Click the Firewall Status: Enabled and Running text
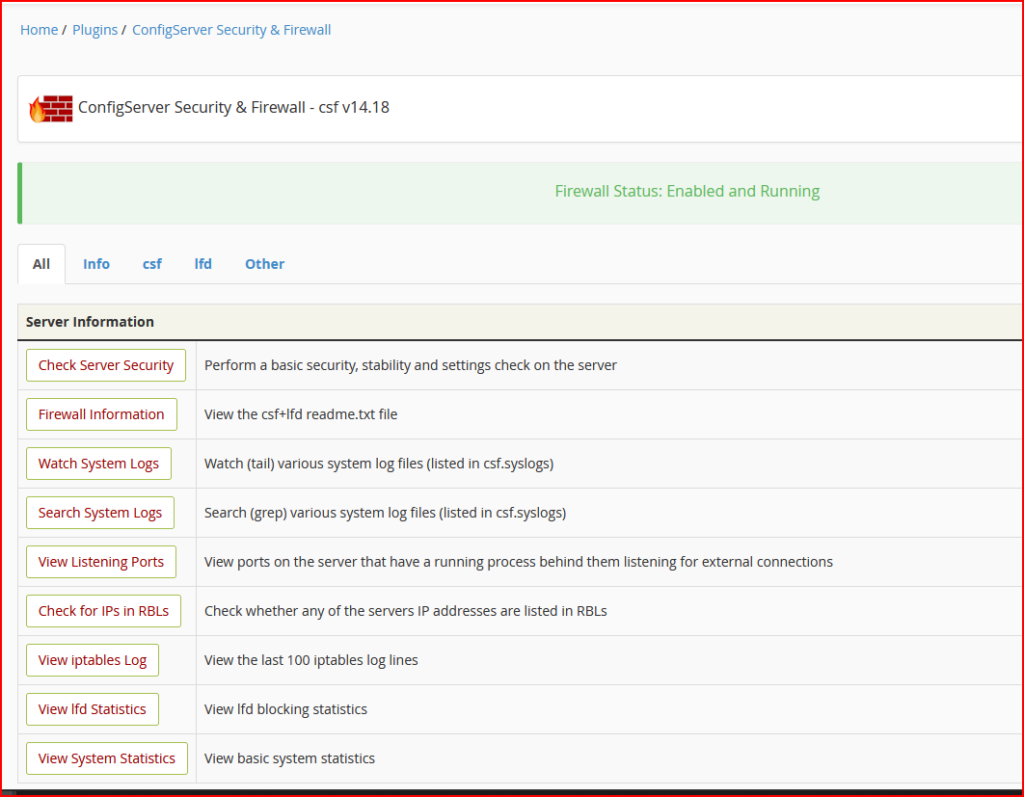Image resolution: width=1024 pixels, height=797 pixels. tap(687, 191)
